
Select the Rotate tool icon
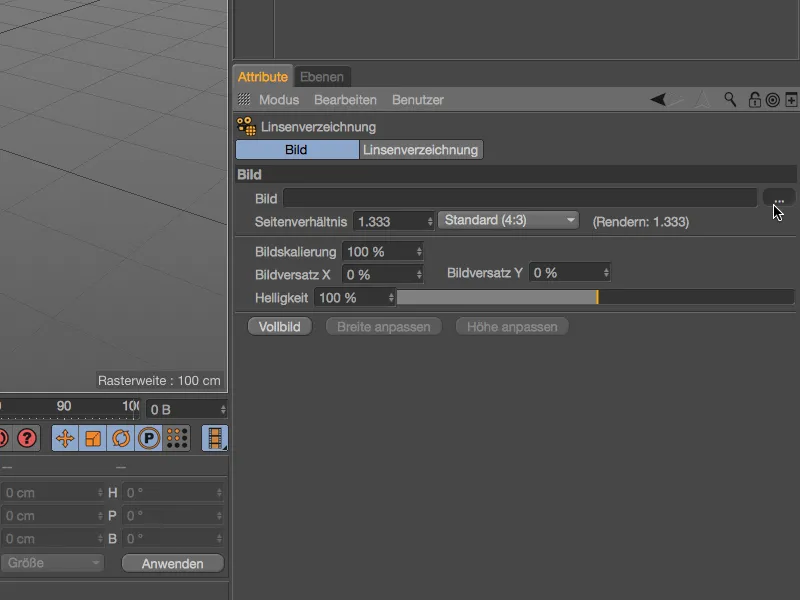tap(121, 438)
